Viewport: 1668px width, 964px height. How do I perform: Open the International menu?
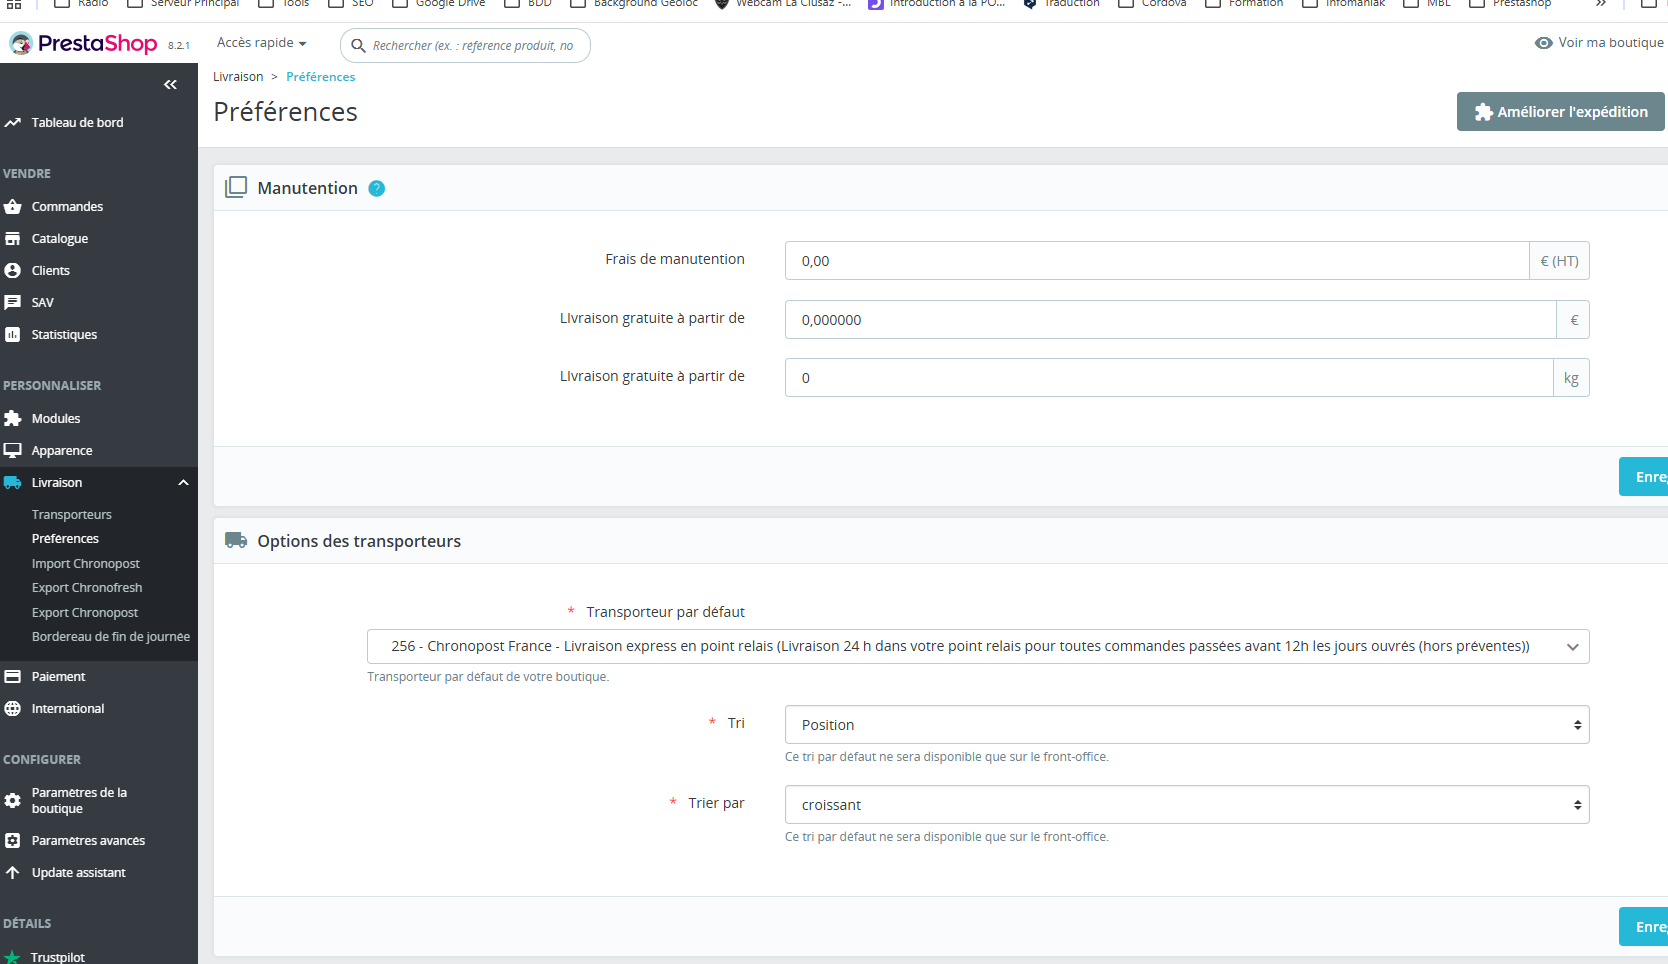[x=68, y=709]
